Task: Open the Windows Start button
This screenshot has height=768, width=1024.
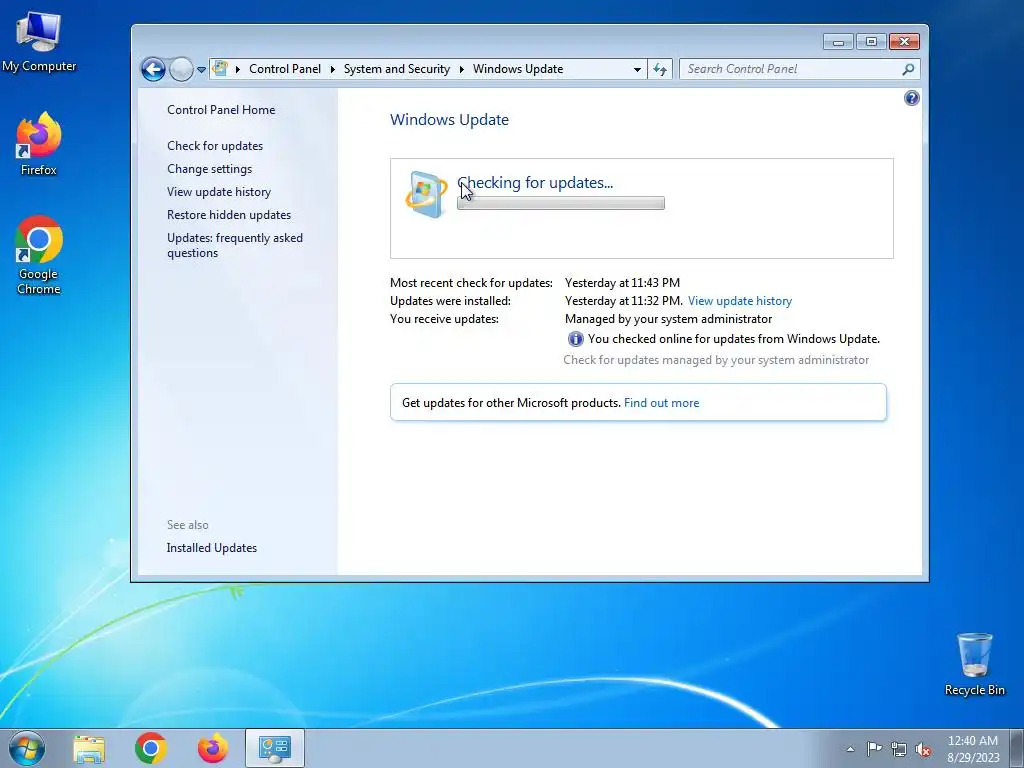Action: [27, 748]
